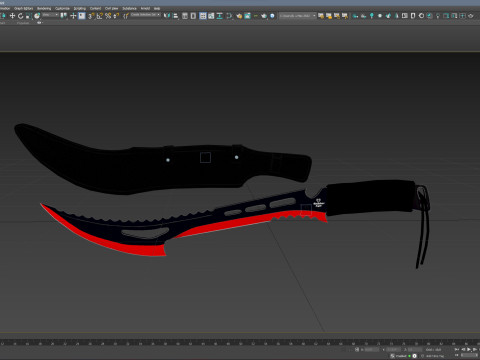Open the Schematic View
The width and height of the screenshot is (480, 360).
pyautogui.click(x=220, y=16)
